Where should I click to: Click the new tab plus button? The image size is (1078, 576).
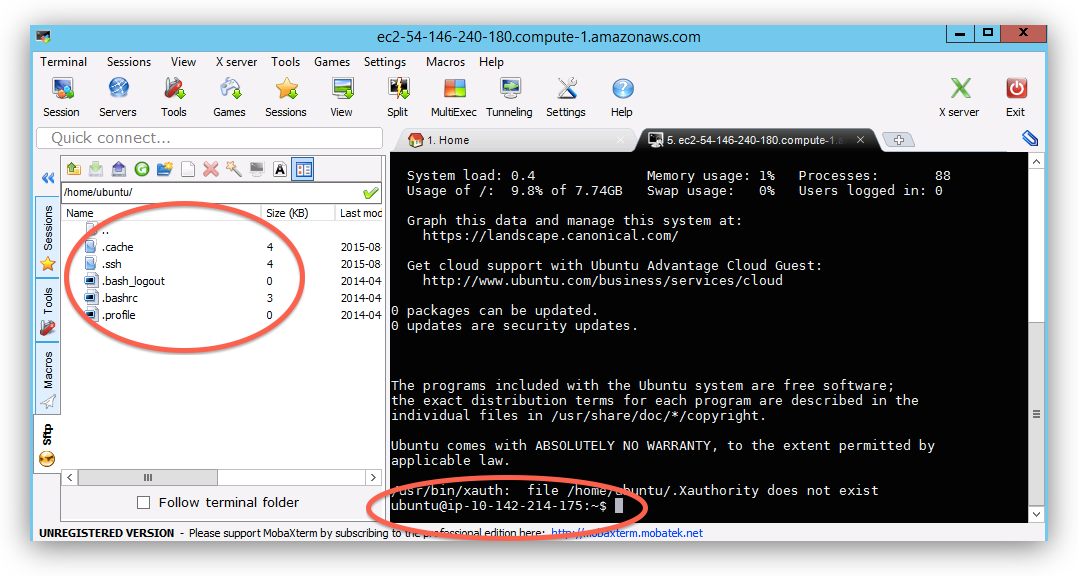pyautogui.click(x=898, y=140)
